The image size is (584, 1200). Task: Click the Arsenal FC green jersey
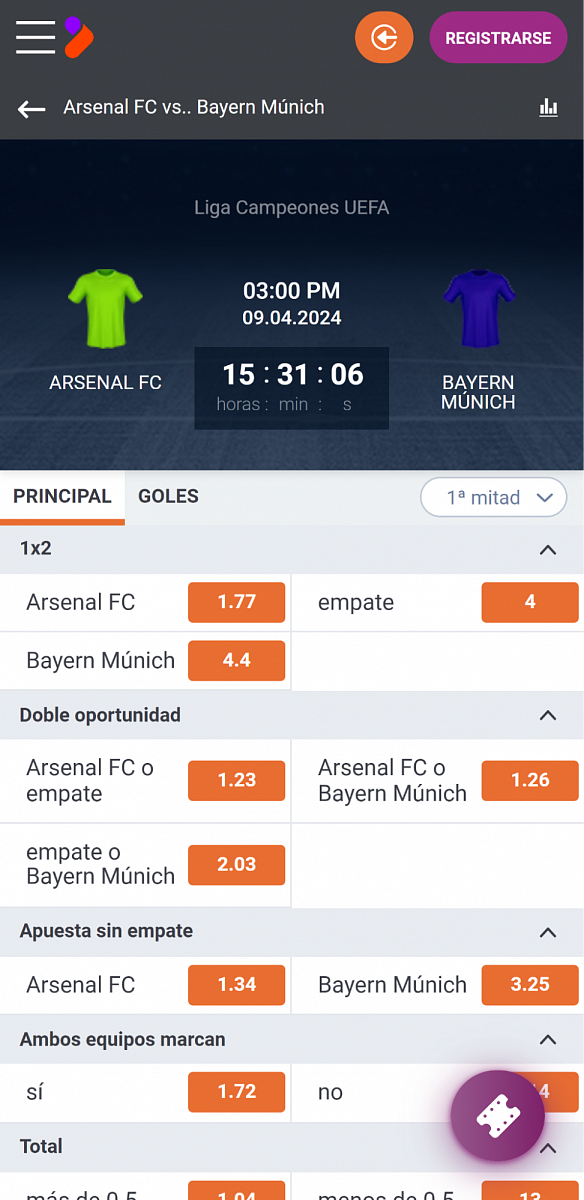[x=105, y=307]
